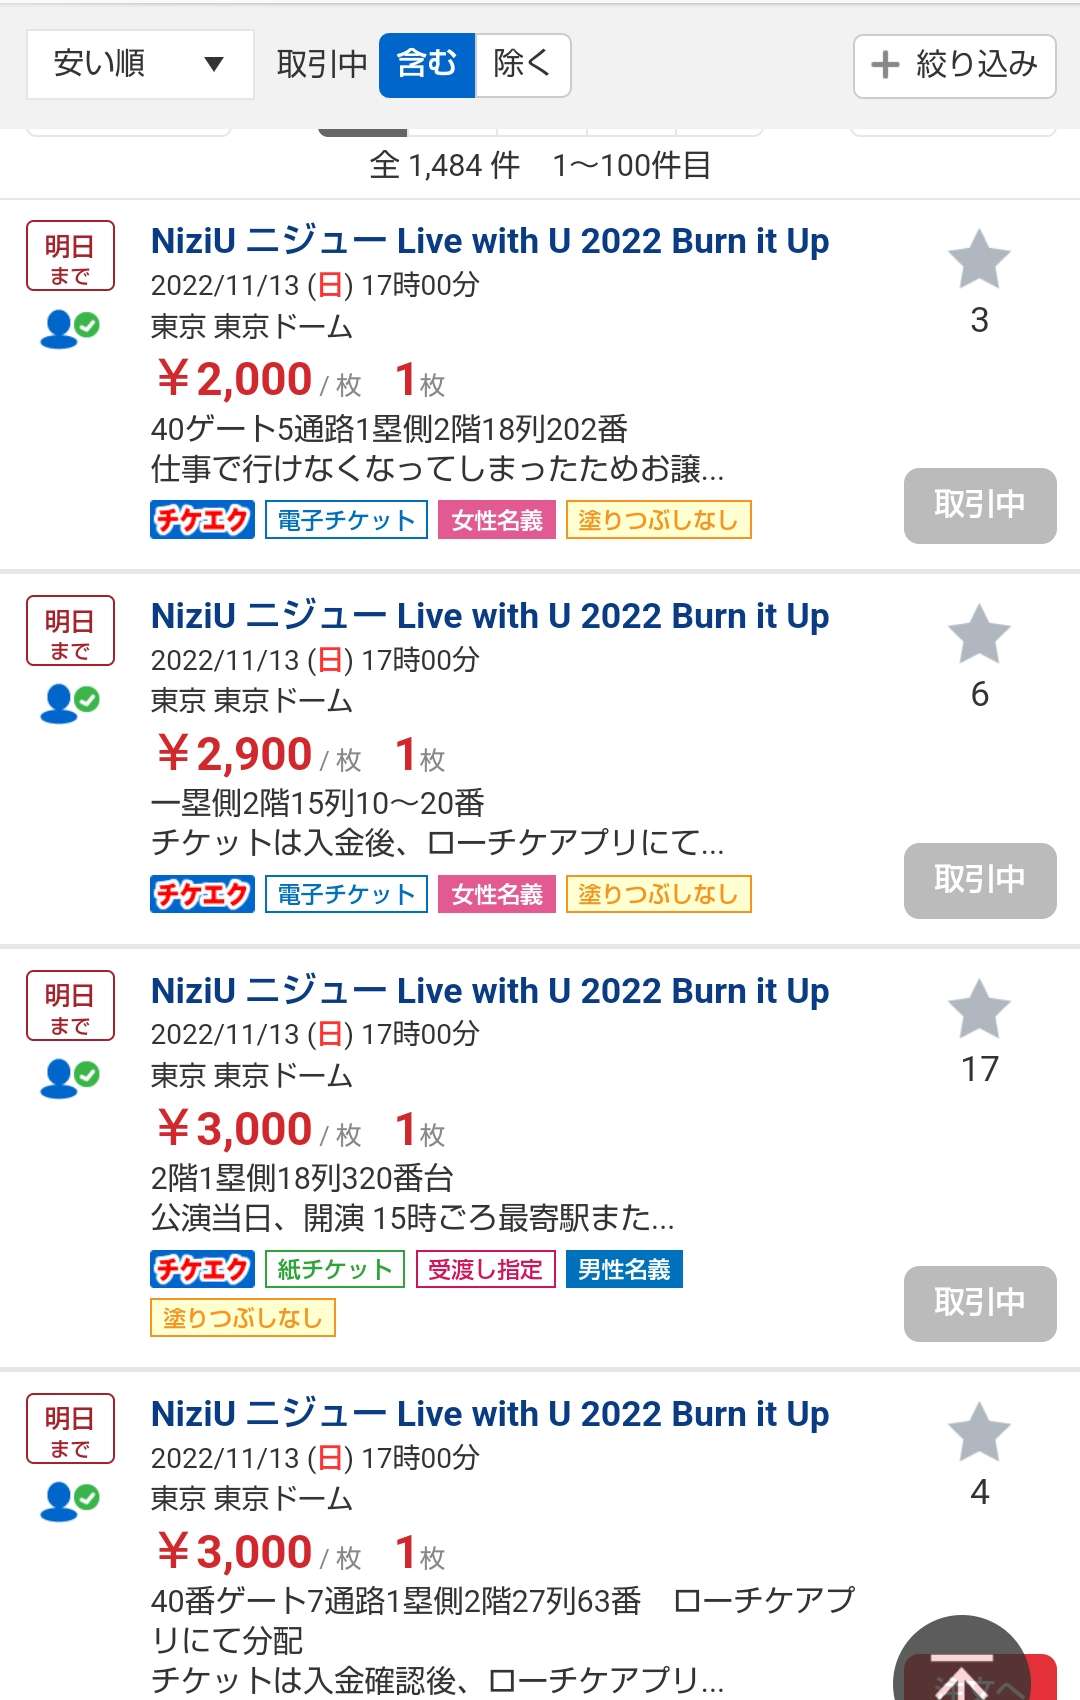The height and width of the screenshot is (1700, 1080).
Task: Click the 男性名義 tag on third listing
Action: coord(624,1269)
